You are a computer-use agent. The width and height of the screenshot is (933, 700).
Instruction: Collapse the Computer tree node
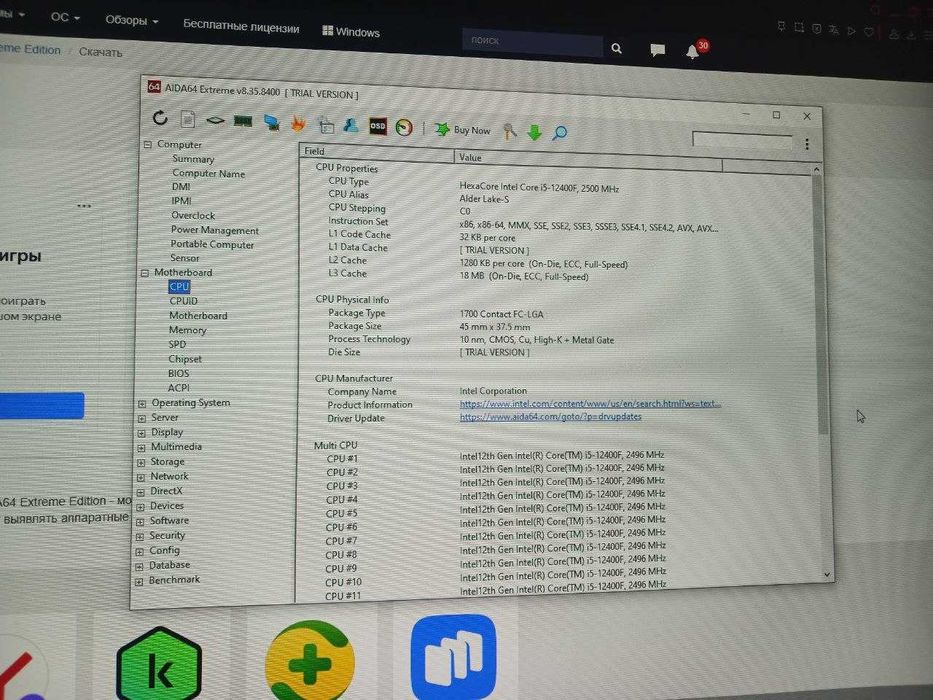tap(148, 144)
